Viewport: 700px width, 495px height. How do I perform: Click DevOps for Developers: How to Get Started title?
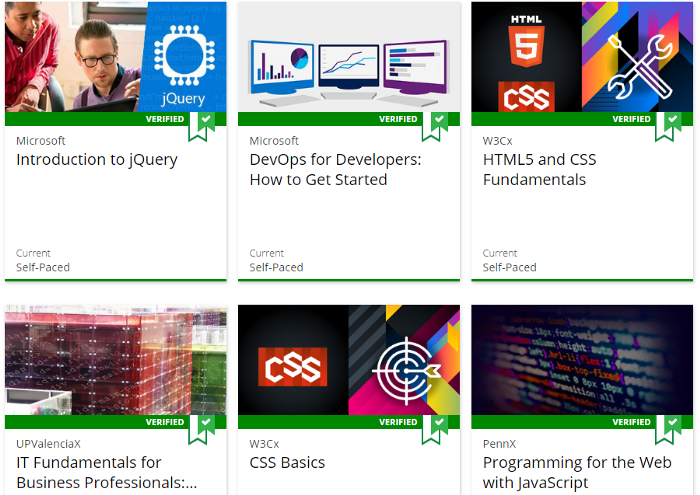coord(335,170)
